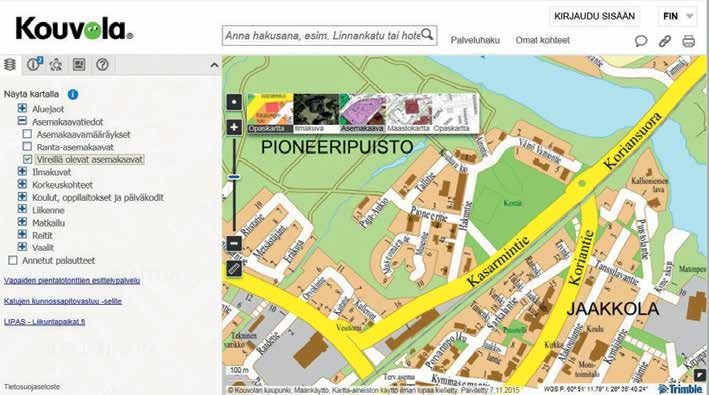The image size is (709, 395).
Task: Open the map layers stack tab
Action: (9, 65)
